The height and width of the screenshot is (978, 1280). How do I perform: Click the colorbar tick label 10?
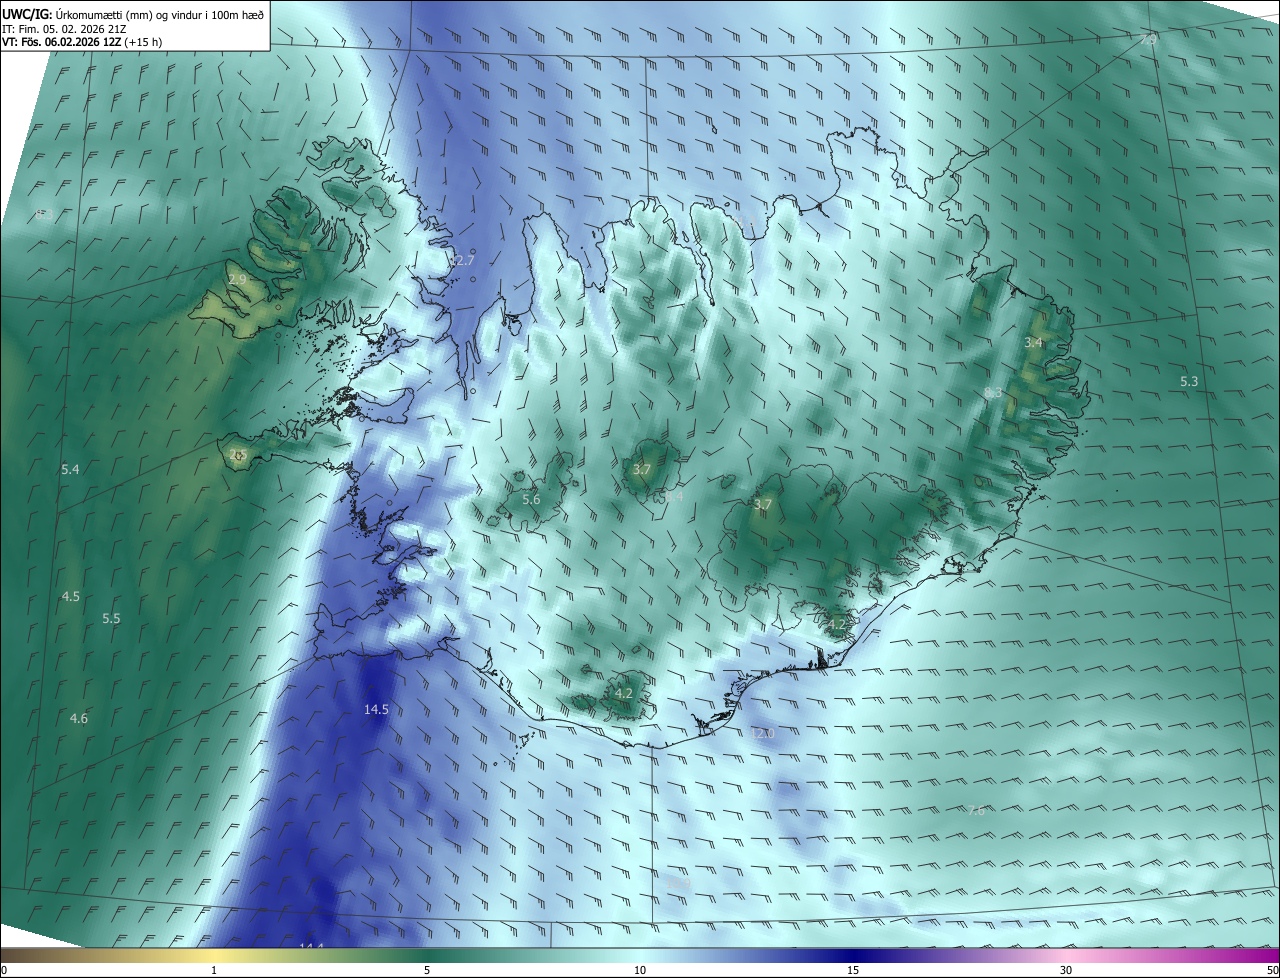640,970
